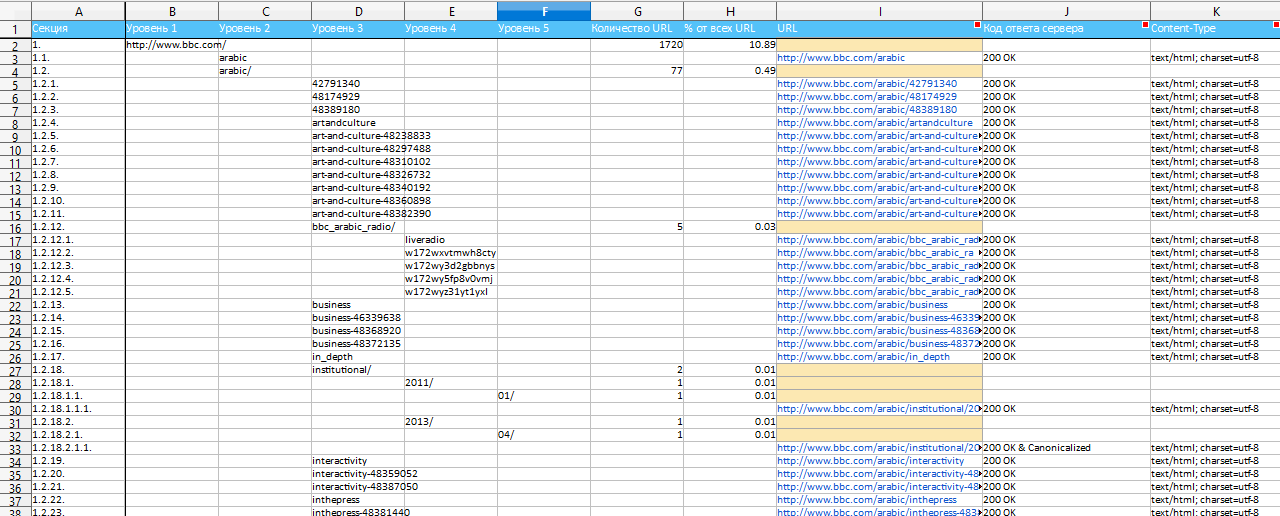Click the "200 OK & Canonicalized" cell
This screenshot has height=516, width=1280.
1066,448
